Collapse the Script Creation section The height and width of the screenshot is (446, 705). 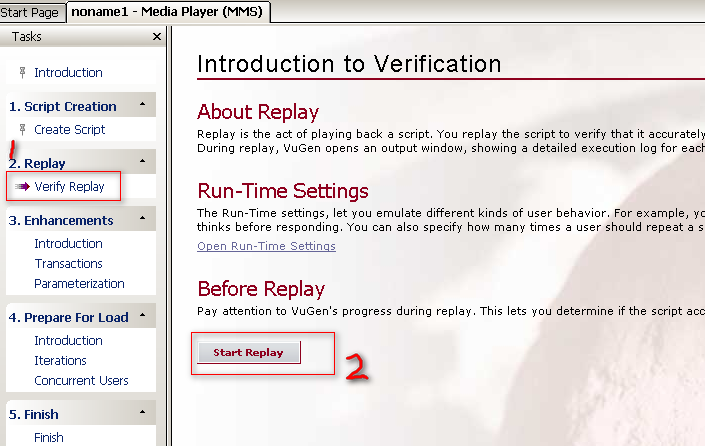(143, 104)
